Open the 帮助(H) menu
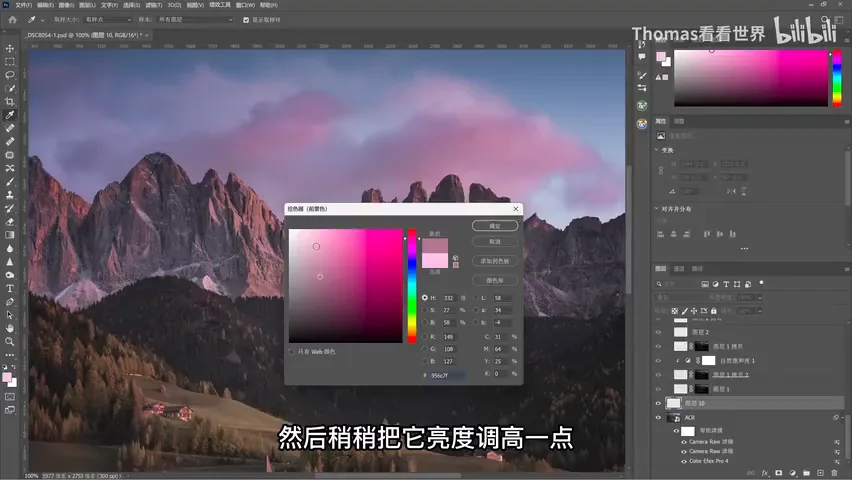 point(268,5)
